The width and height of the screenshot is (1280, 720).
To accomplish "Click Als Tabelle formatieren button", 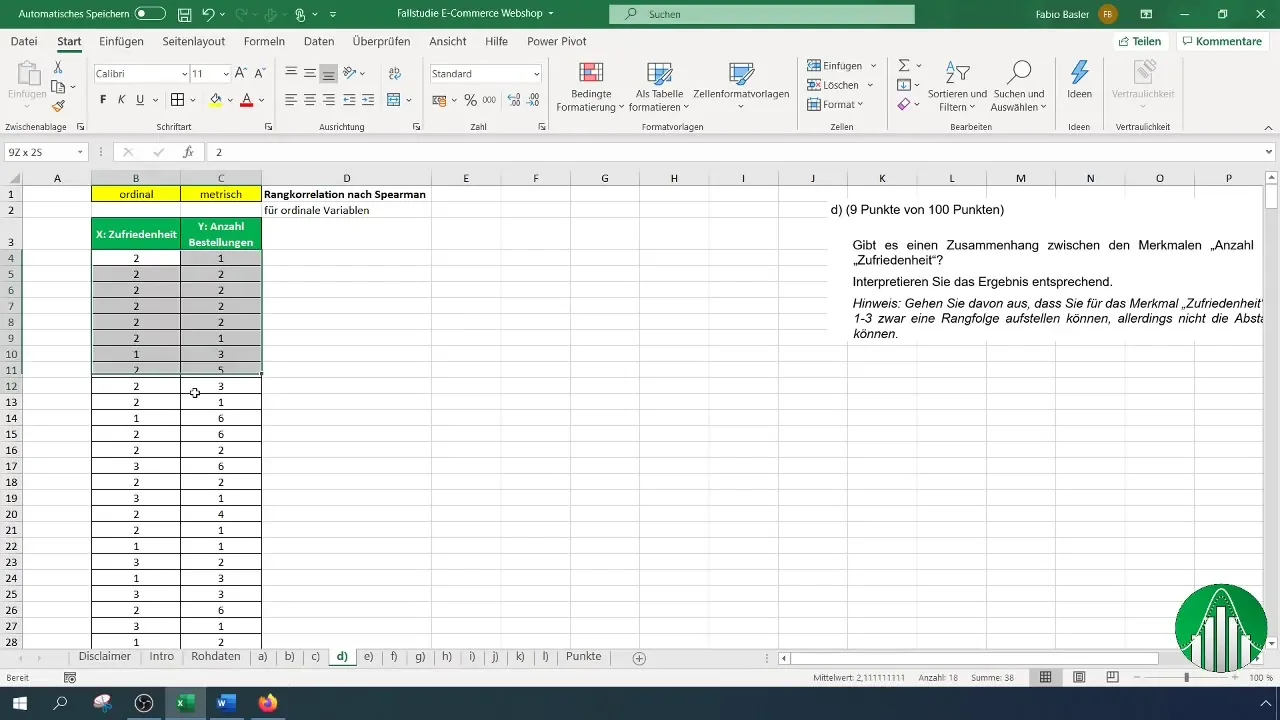I will (658, 88).
